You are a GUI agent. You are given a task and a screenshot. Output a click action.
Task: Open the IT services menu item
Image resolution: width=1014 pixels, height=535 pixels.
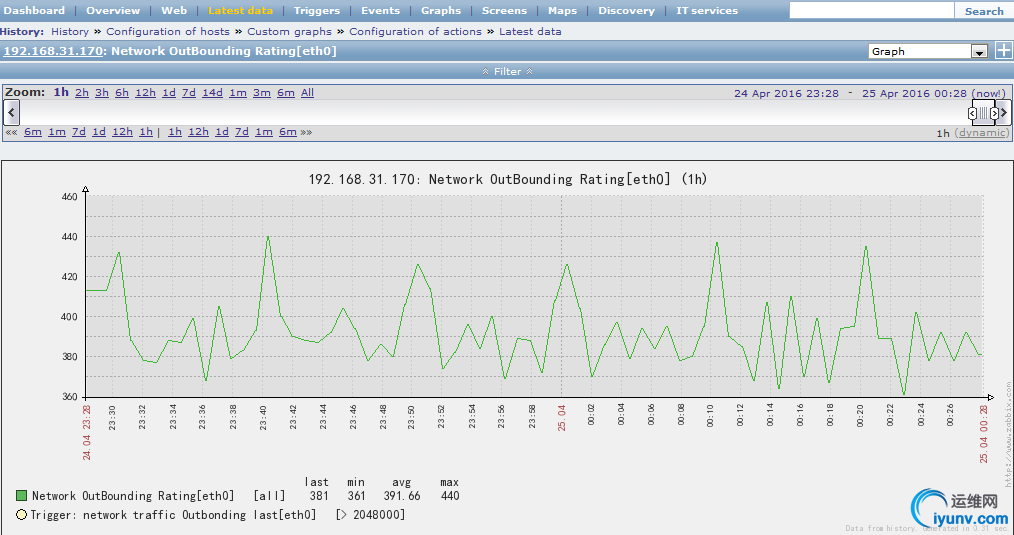click(x=707, y=10)
